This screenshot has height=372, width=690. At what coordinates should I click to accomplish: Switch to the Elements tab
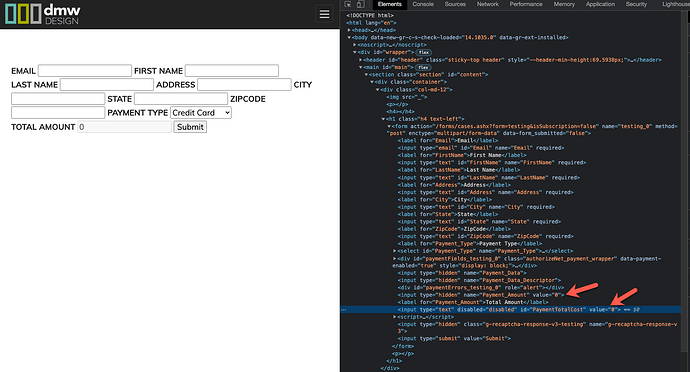[x=389, y=4]
